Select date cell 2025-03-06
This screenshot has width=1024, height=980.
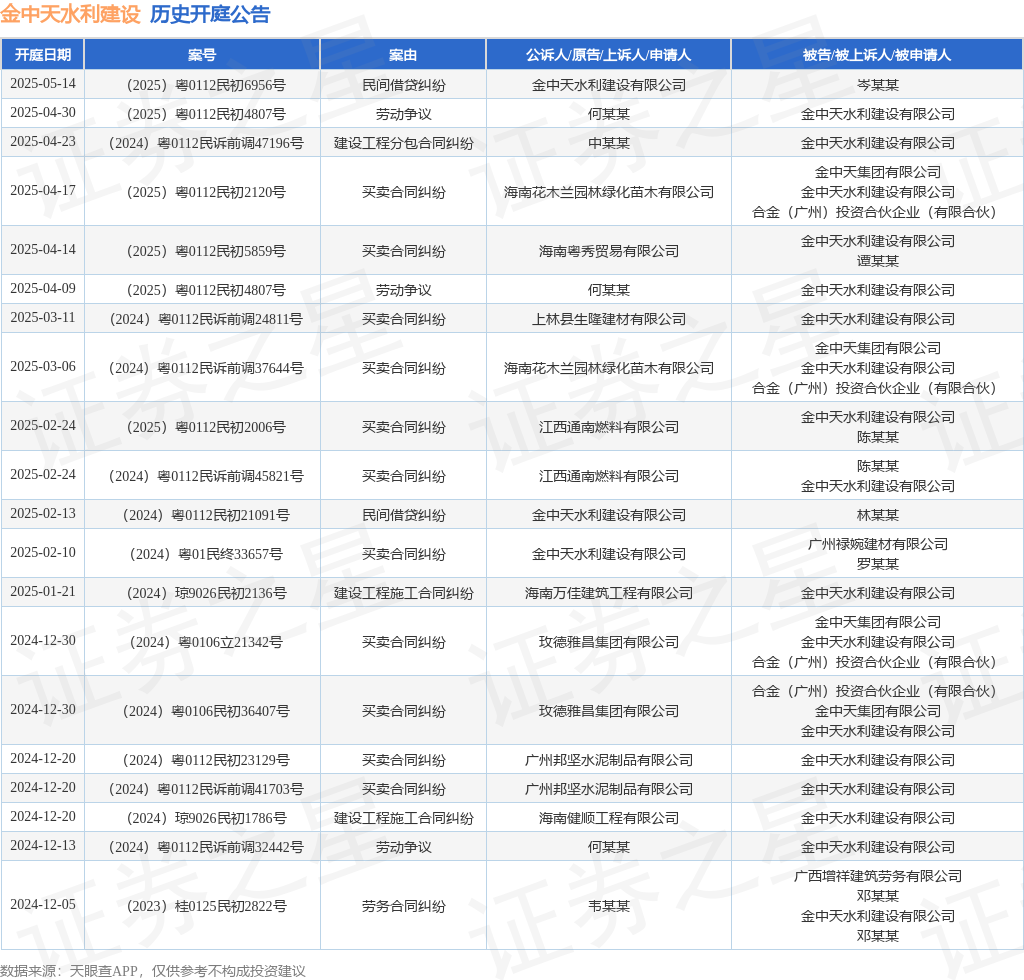[42, 366]
